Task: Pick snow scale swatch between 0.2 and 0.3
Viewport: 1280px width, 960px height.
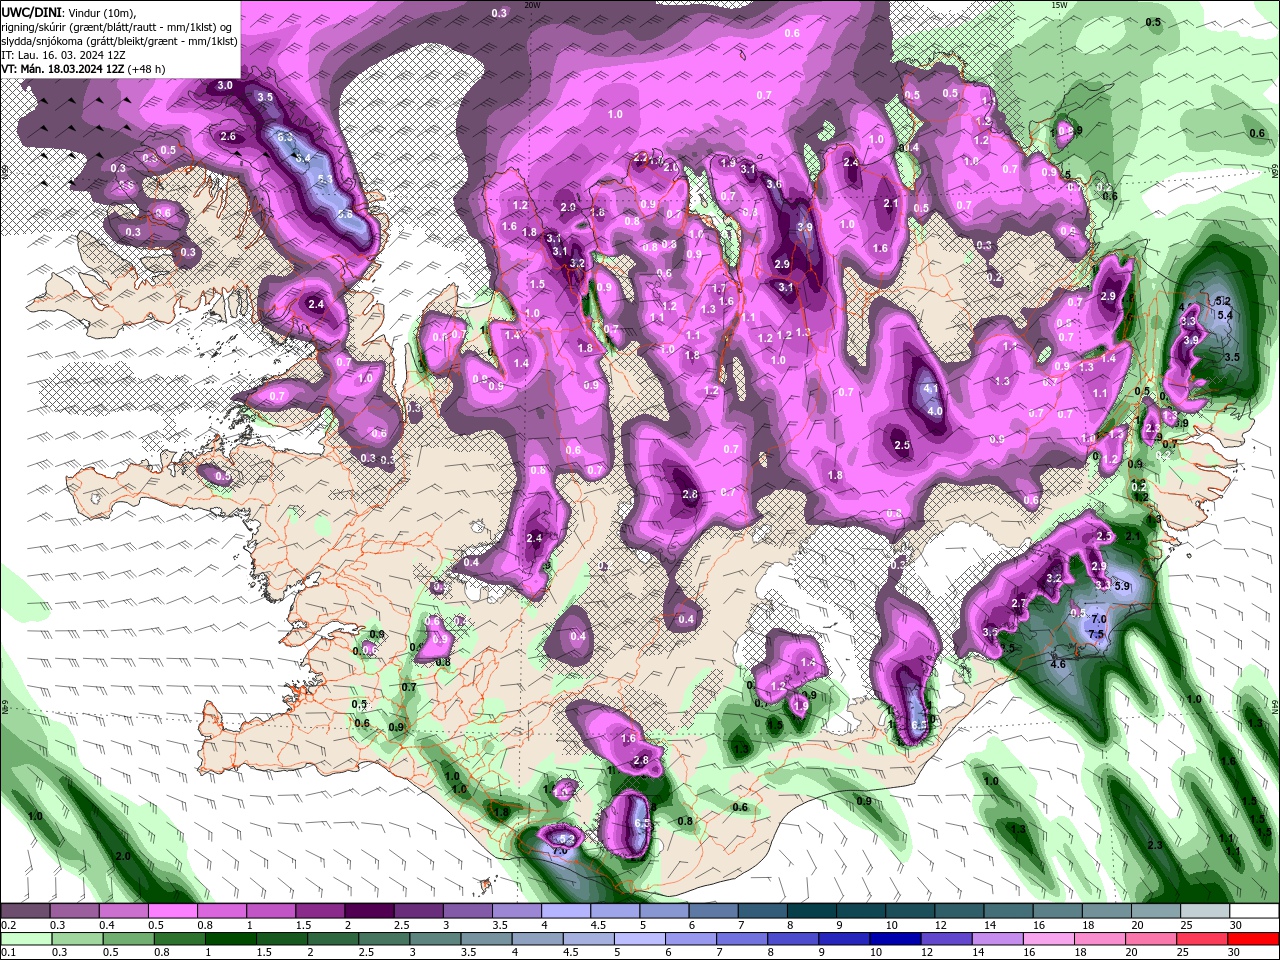Action: tap(25, 911)
